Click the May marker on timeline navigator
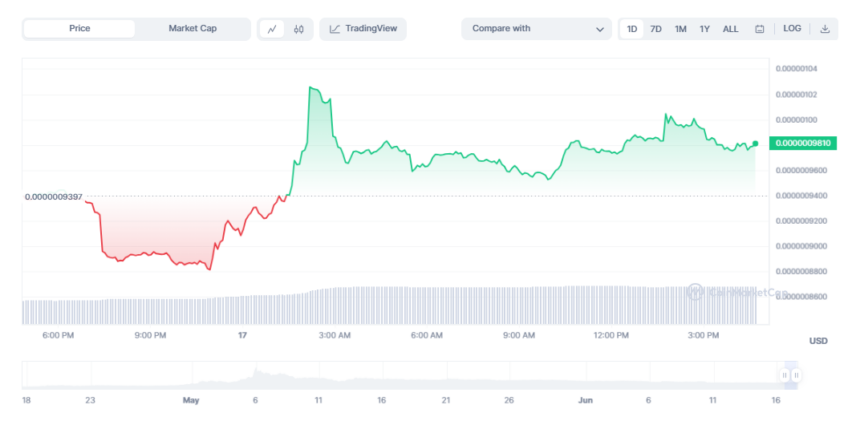The image size is (860, 425). [191, 400]
